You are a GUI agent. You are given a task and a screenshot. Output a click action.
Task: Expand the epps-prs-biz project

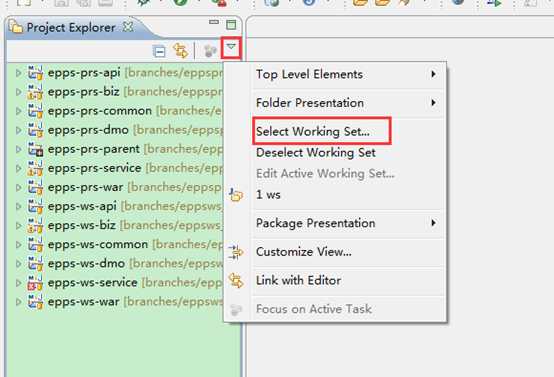click(18, 92)
